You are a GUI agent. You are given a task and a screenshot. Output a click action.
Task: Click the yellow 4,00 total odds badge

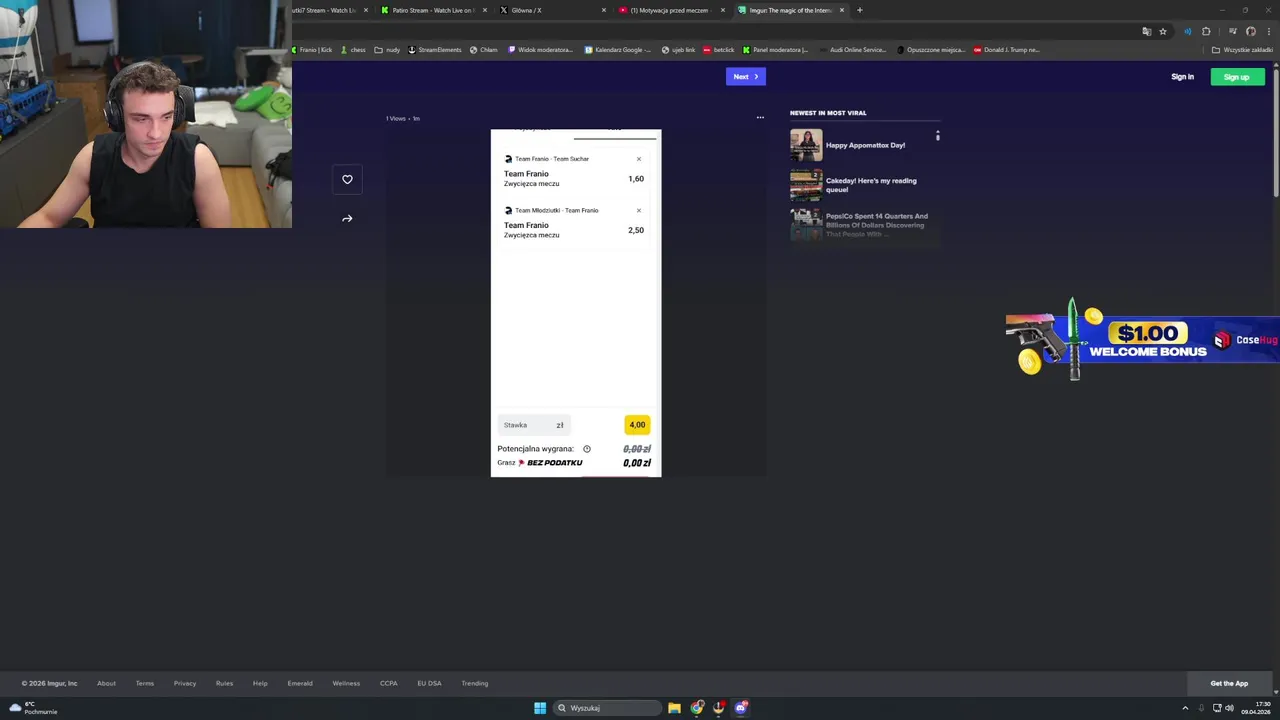[637, 425]
